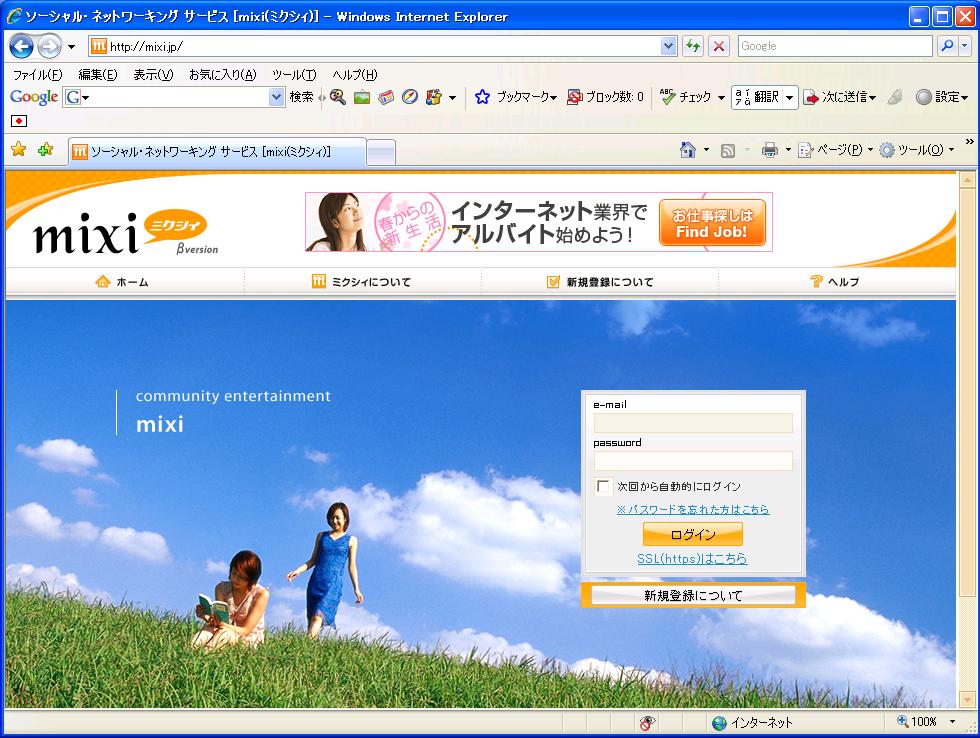The height and width of the screenshot is (738, 980).
Task: Open the ファイル(F) menu
Action: coord(38,75)
